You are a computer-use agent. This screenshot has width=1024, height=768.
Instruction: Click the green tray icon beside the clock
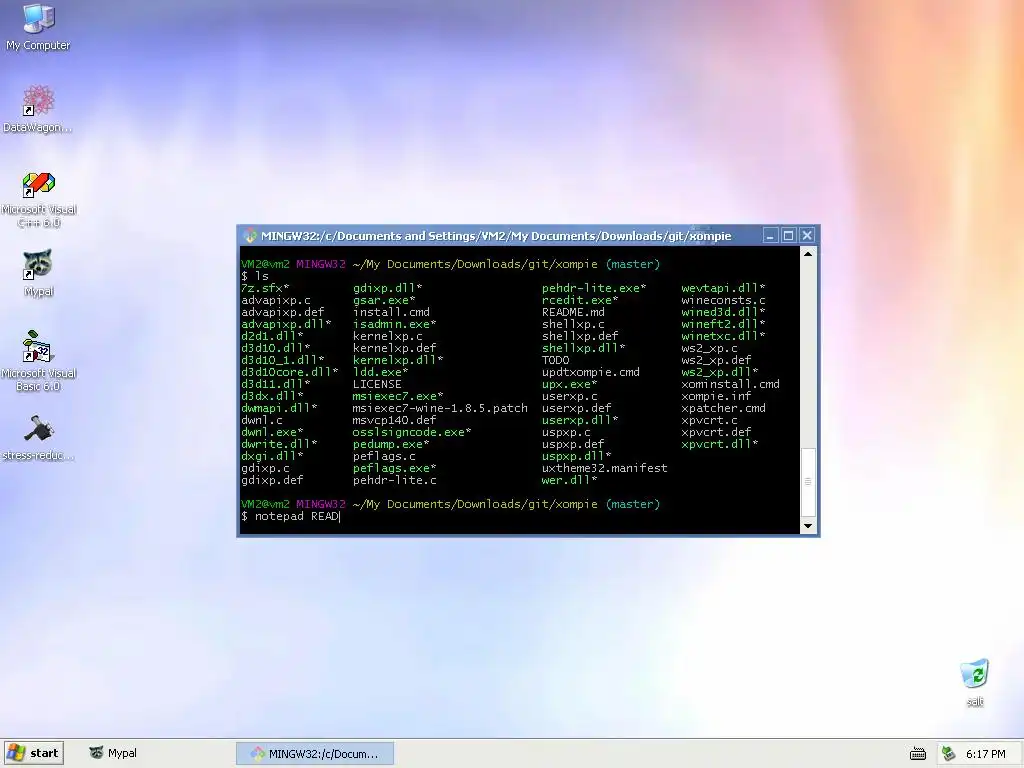pyautogui.click(x=949, y=754)
